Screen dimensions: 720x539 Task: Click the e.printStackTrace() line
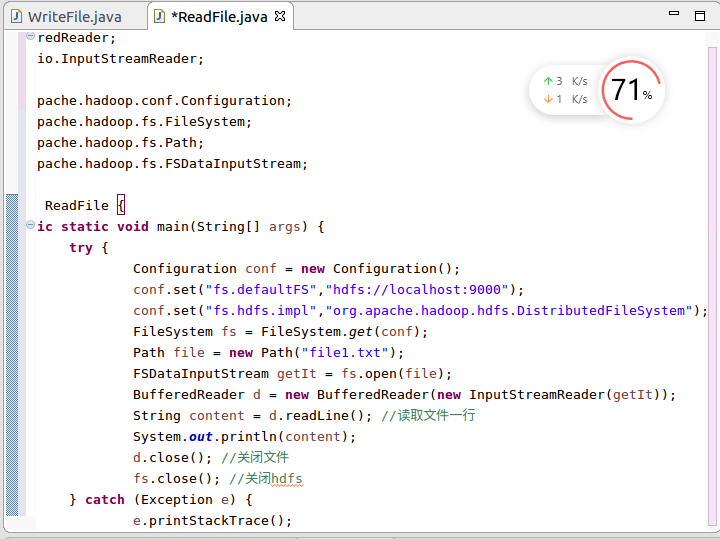[212, 521]
